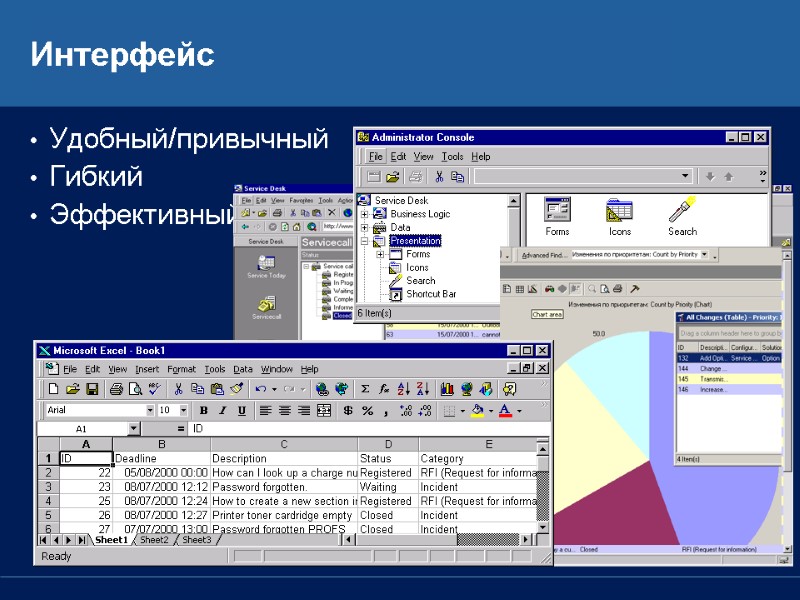Expand the Data node in console tree
Viewport: 800px width, 600px height.
coord(365,227)
